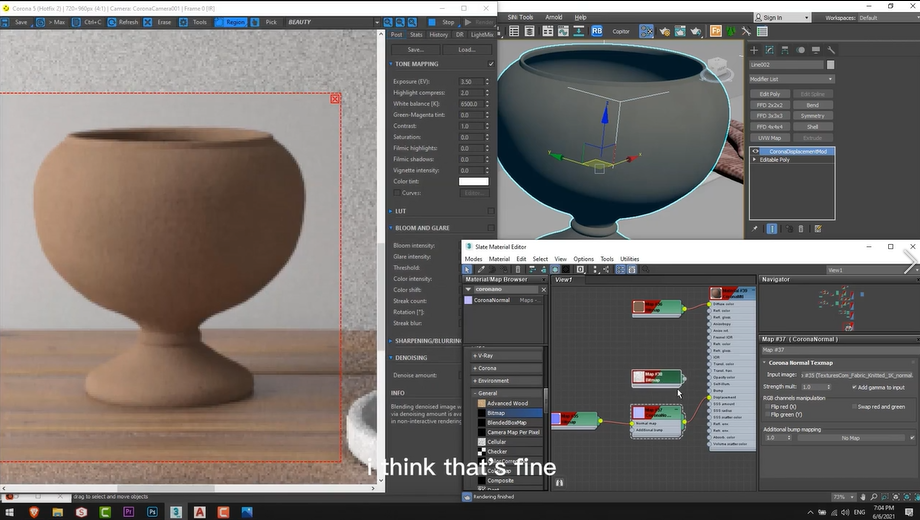This screenshot has height=520, width=920.
Task: Collapse the Denoising section
Action: point(391,357)
